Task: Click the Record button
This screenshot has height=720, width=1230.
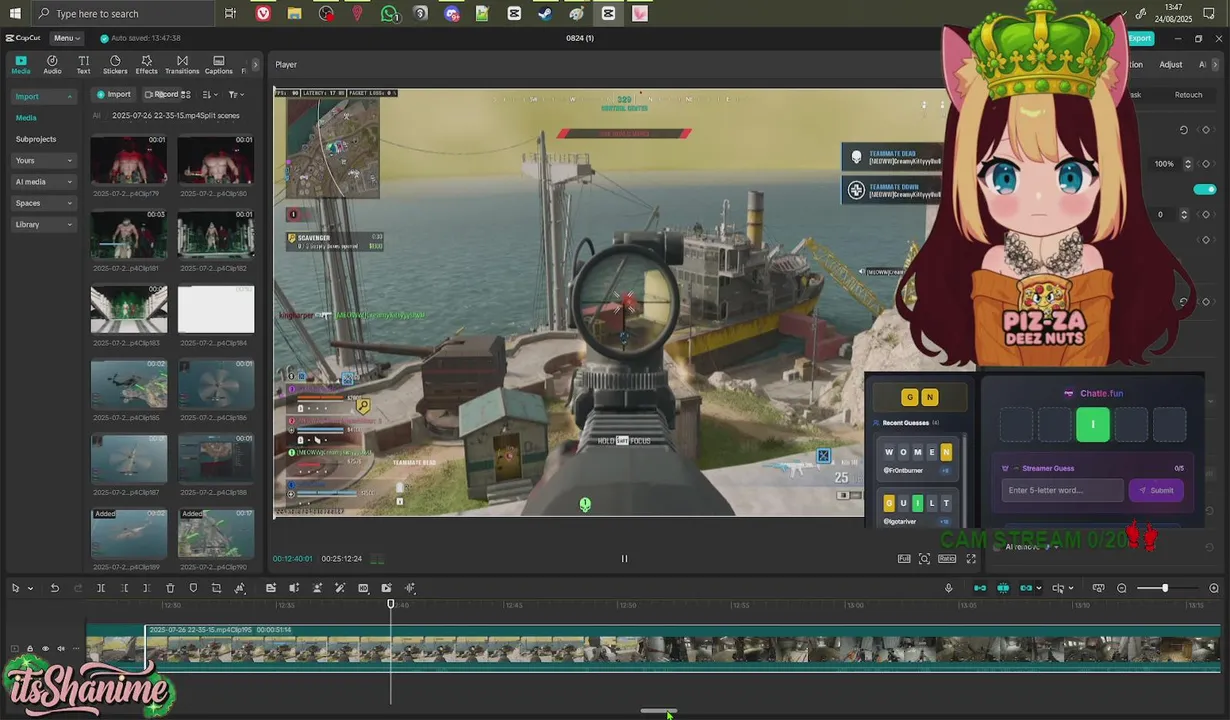Action: [160, 94]
